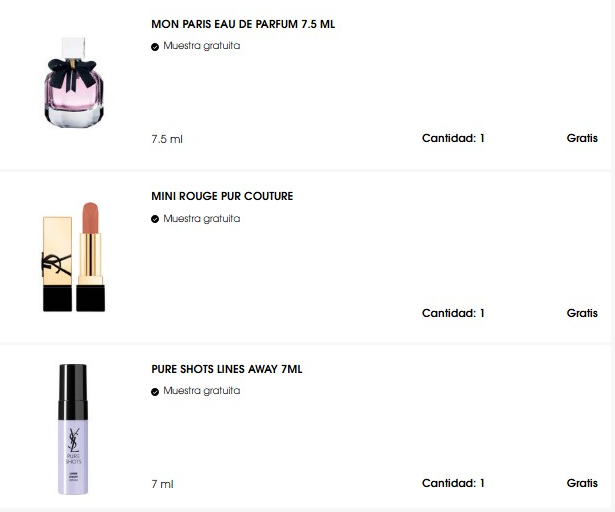Click the checkmark icon beside Mon Paris sample
The image size is (615, 512).
pyautogui.click(x=155, y=47)
